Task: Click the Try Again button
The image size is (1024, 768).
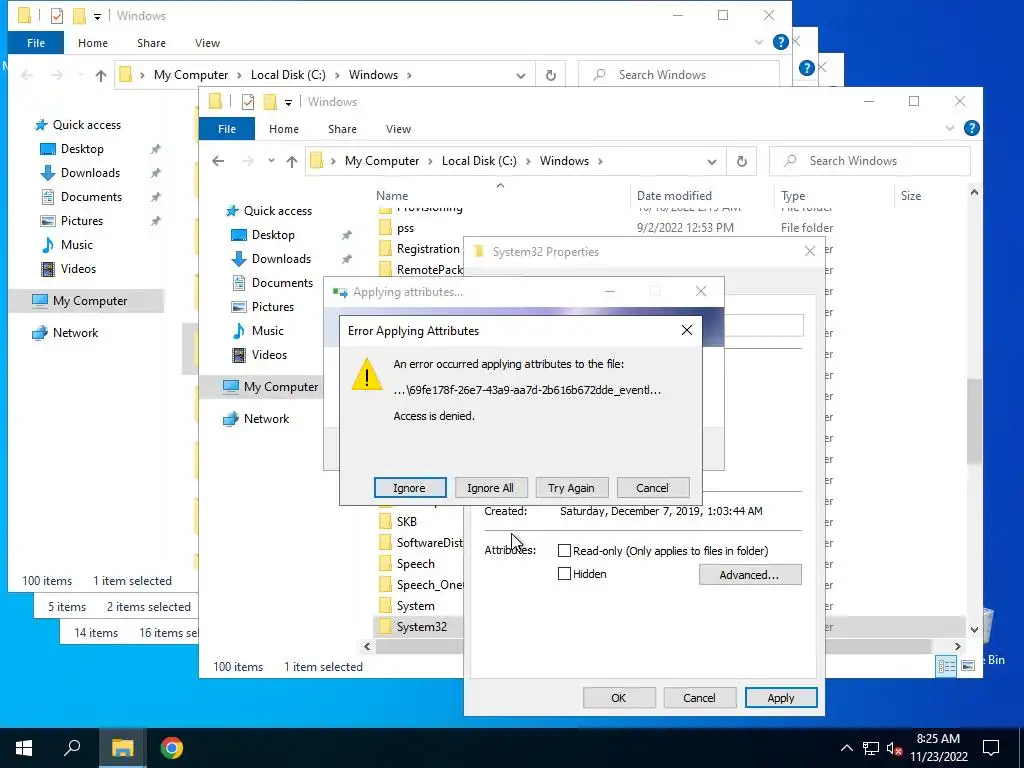Action: [x=571, y=488]
